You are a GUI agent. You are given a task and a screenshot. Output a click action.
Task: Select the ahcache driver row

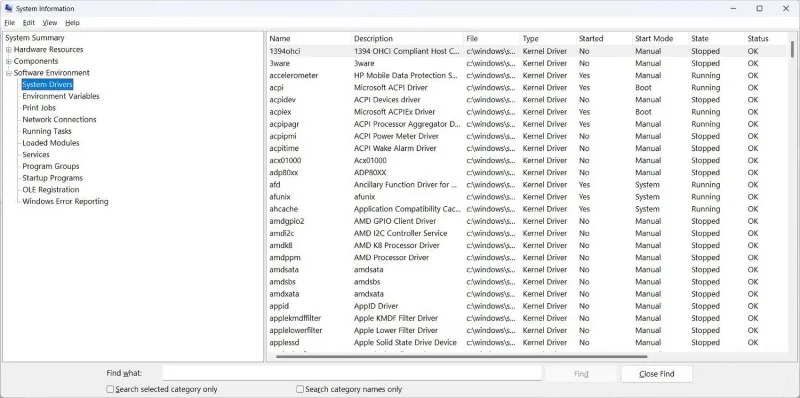(x=527, y=209)
